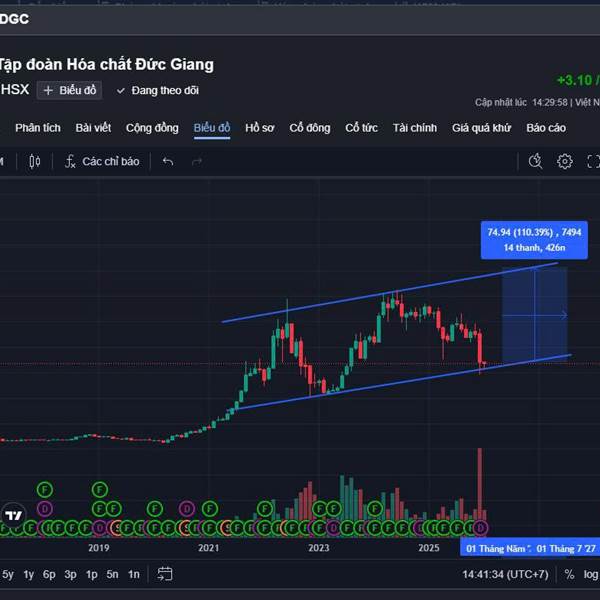Click the Cập nhật lúc 14:29:58 timestamp
600x600 pixels.
[521, 103]
